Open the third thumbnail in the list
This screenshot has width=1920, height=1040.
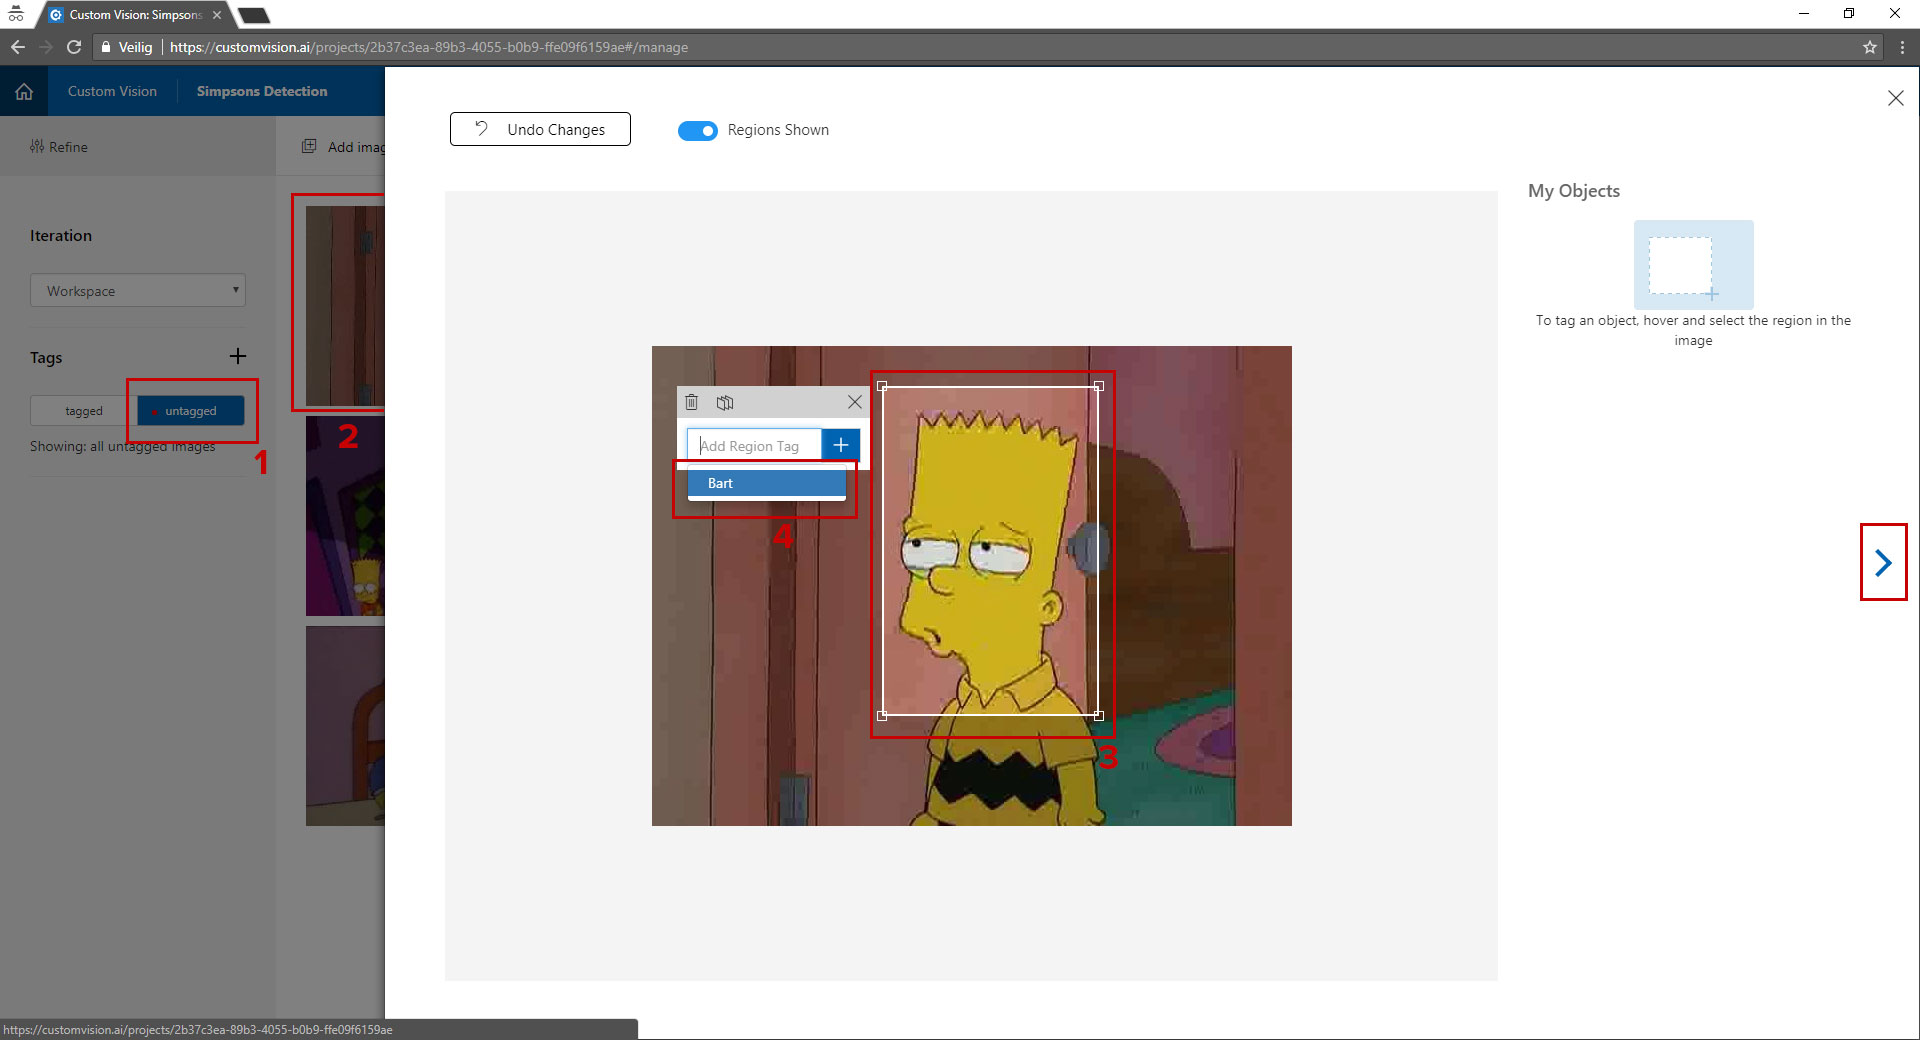[x=345, y=726]
